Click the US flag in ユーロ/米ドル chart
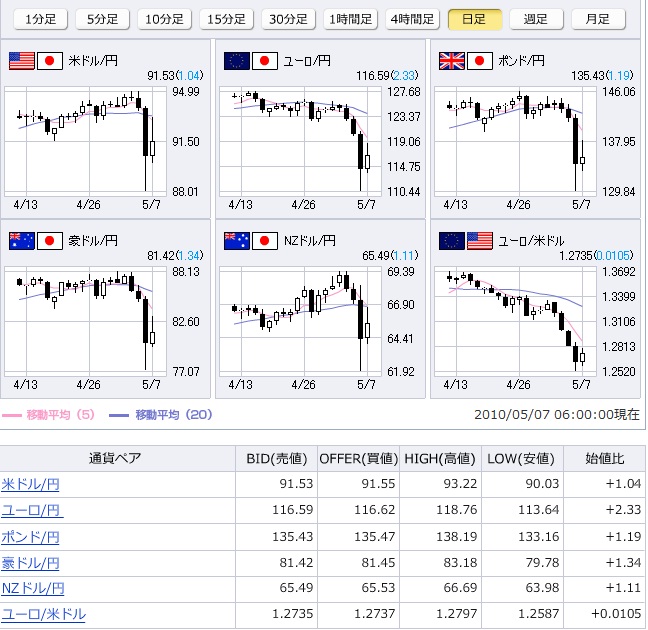The image size is (648, 630). (x=480, y=241)
